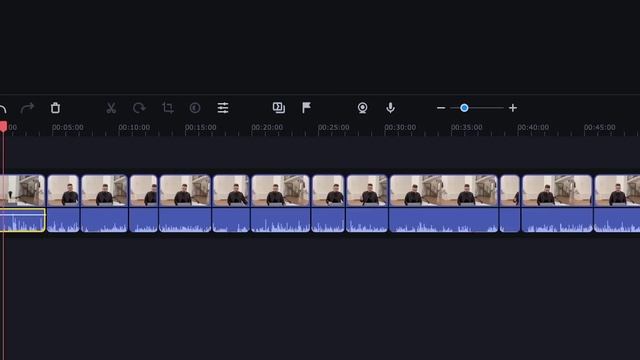Select the yellow-outlined audio clip

22,220
